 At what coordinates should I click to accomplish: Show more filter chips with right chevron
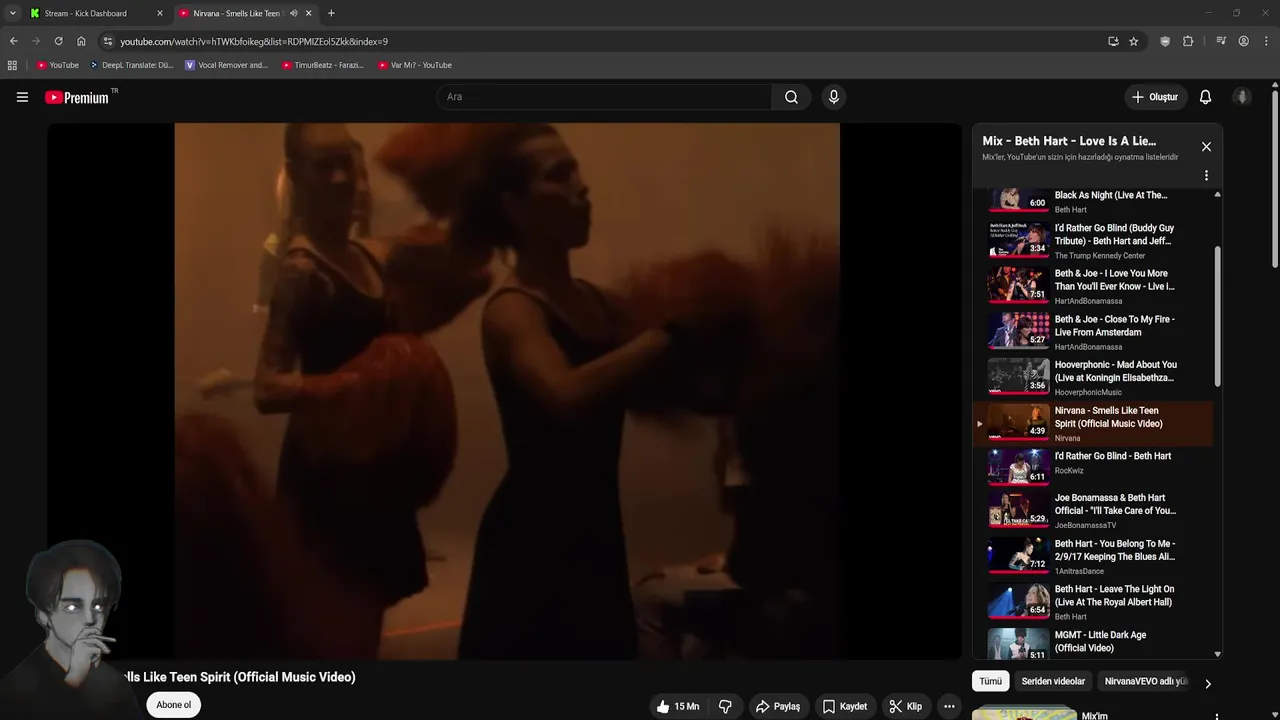coord(1207,684)
